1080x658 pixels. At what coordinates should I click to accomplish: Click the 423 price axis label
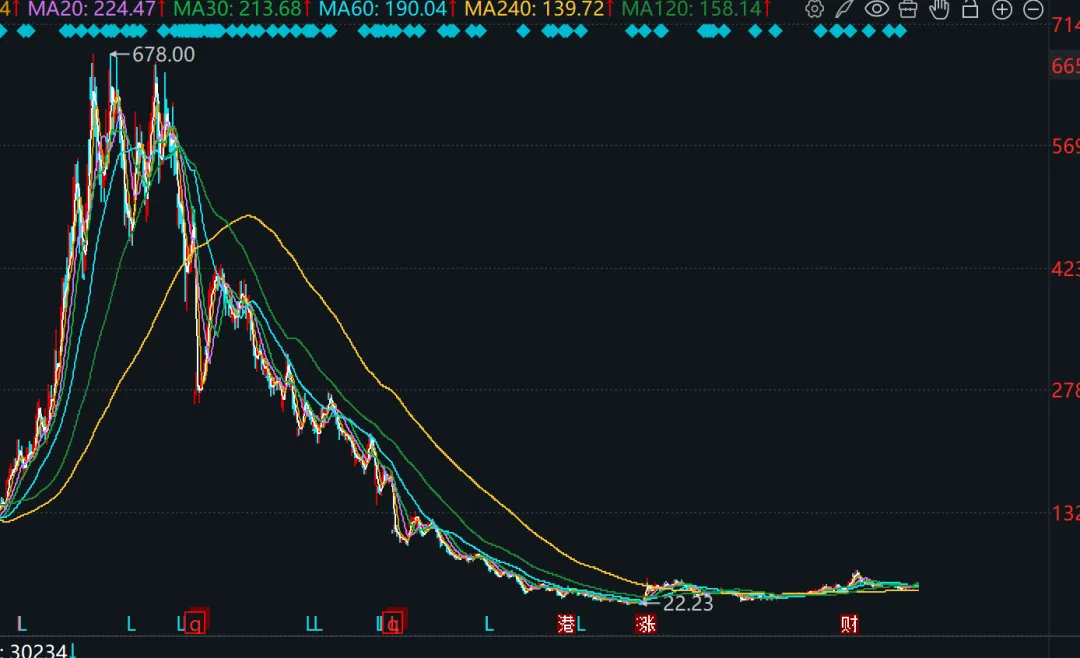(1065, 269)
